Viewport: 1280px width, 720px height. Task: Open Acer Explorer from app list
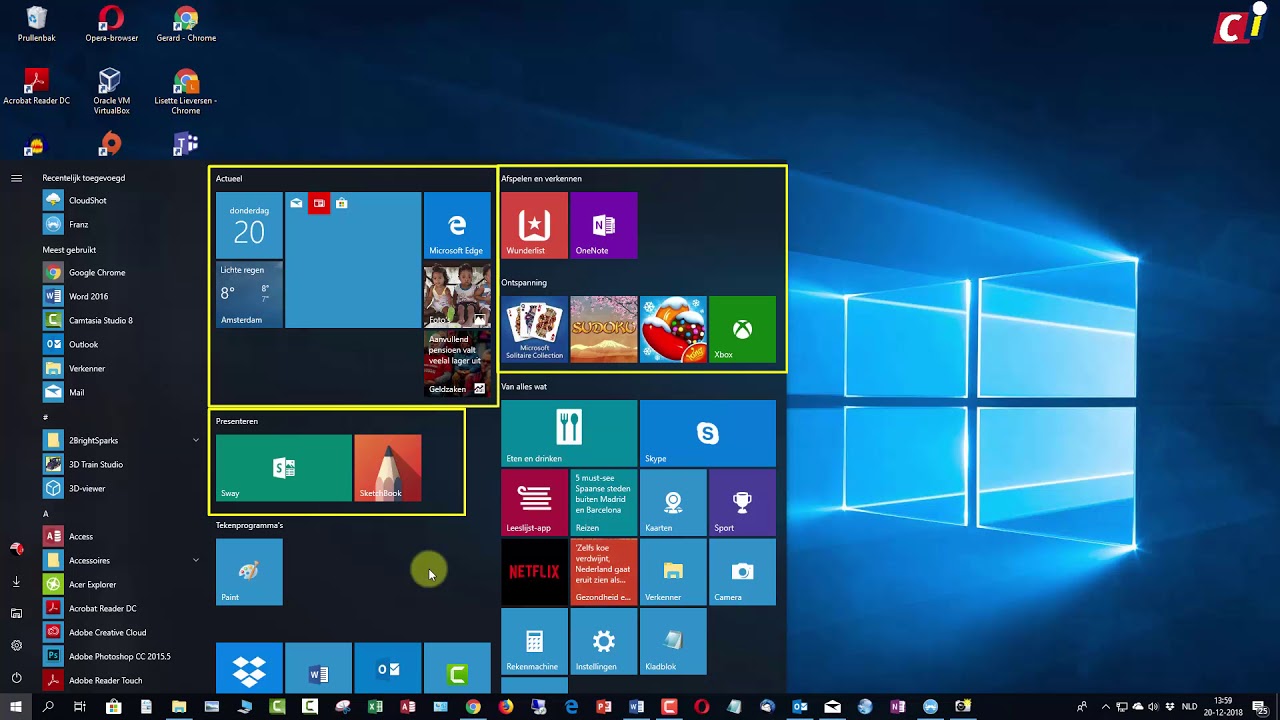121,584
